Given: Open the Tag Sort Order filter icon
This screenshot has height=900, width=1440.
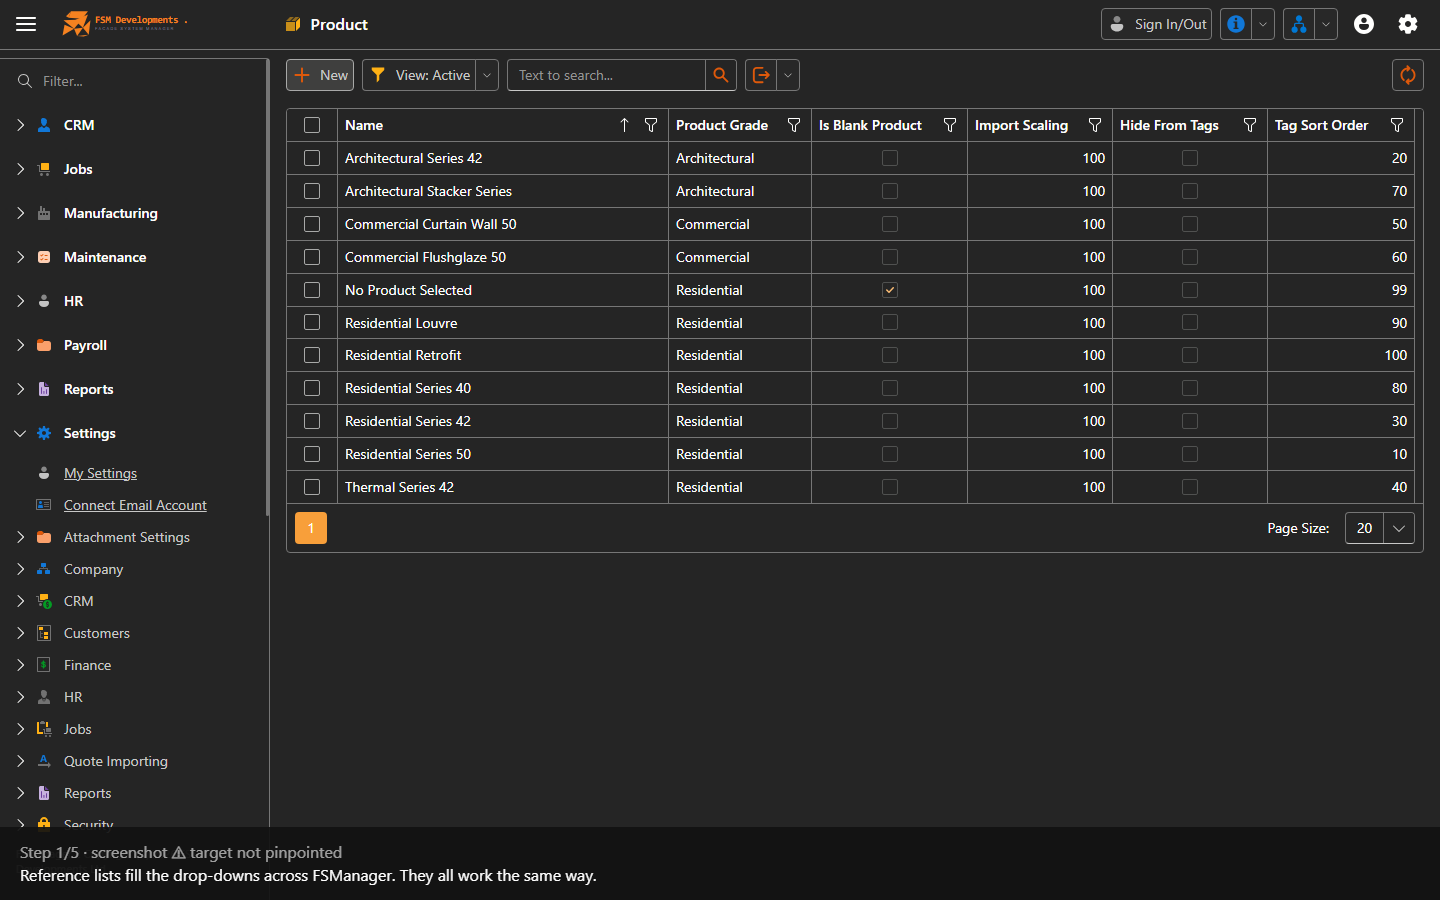Looking at the screenshot, I should 1397,125.
